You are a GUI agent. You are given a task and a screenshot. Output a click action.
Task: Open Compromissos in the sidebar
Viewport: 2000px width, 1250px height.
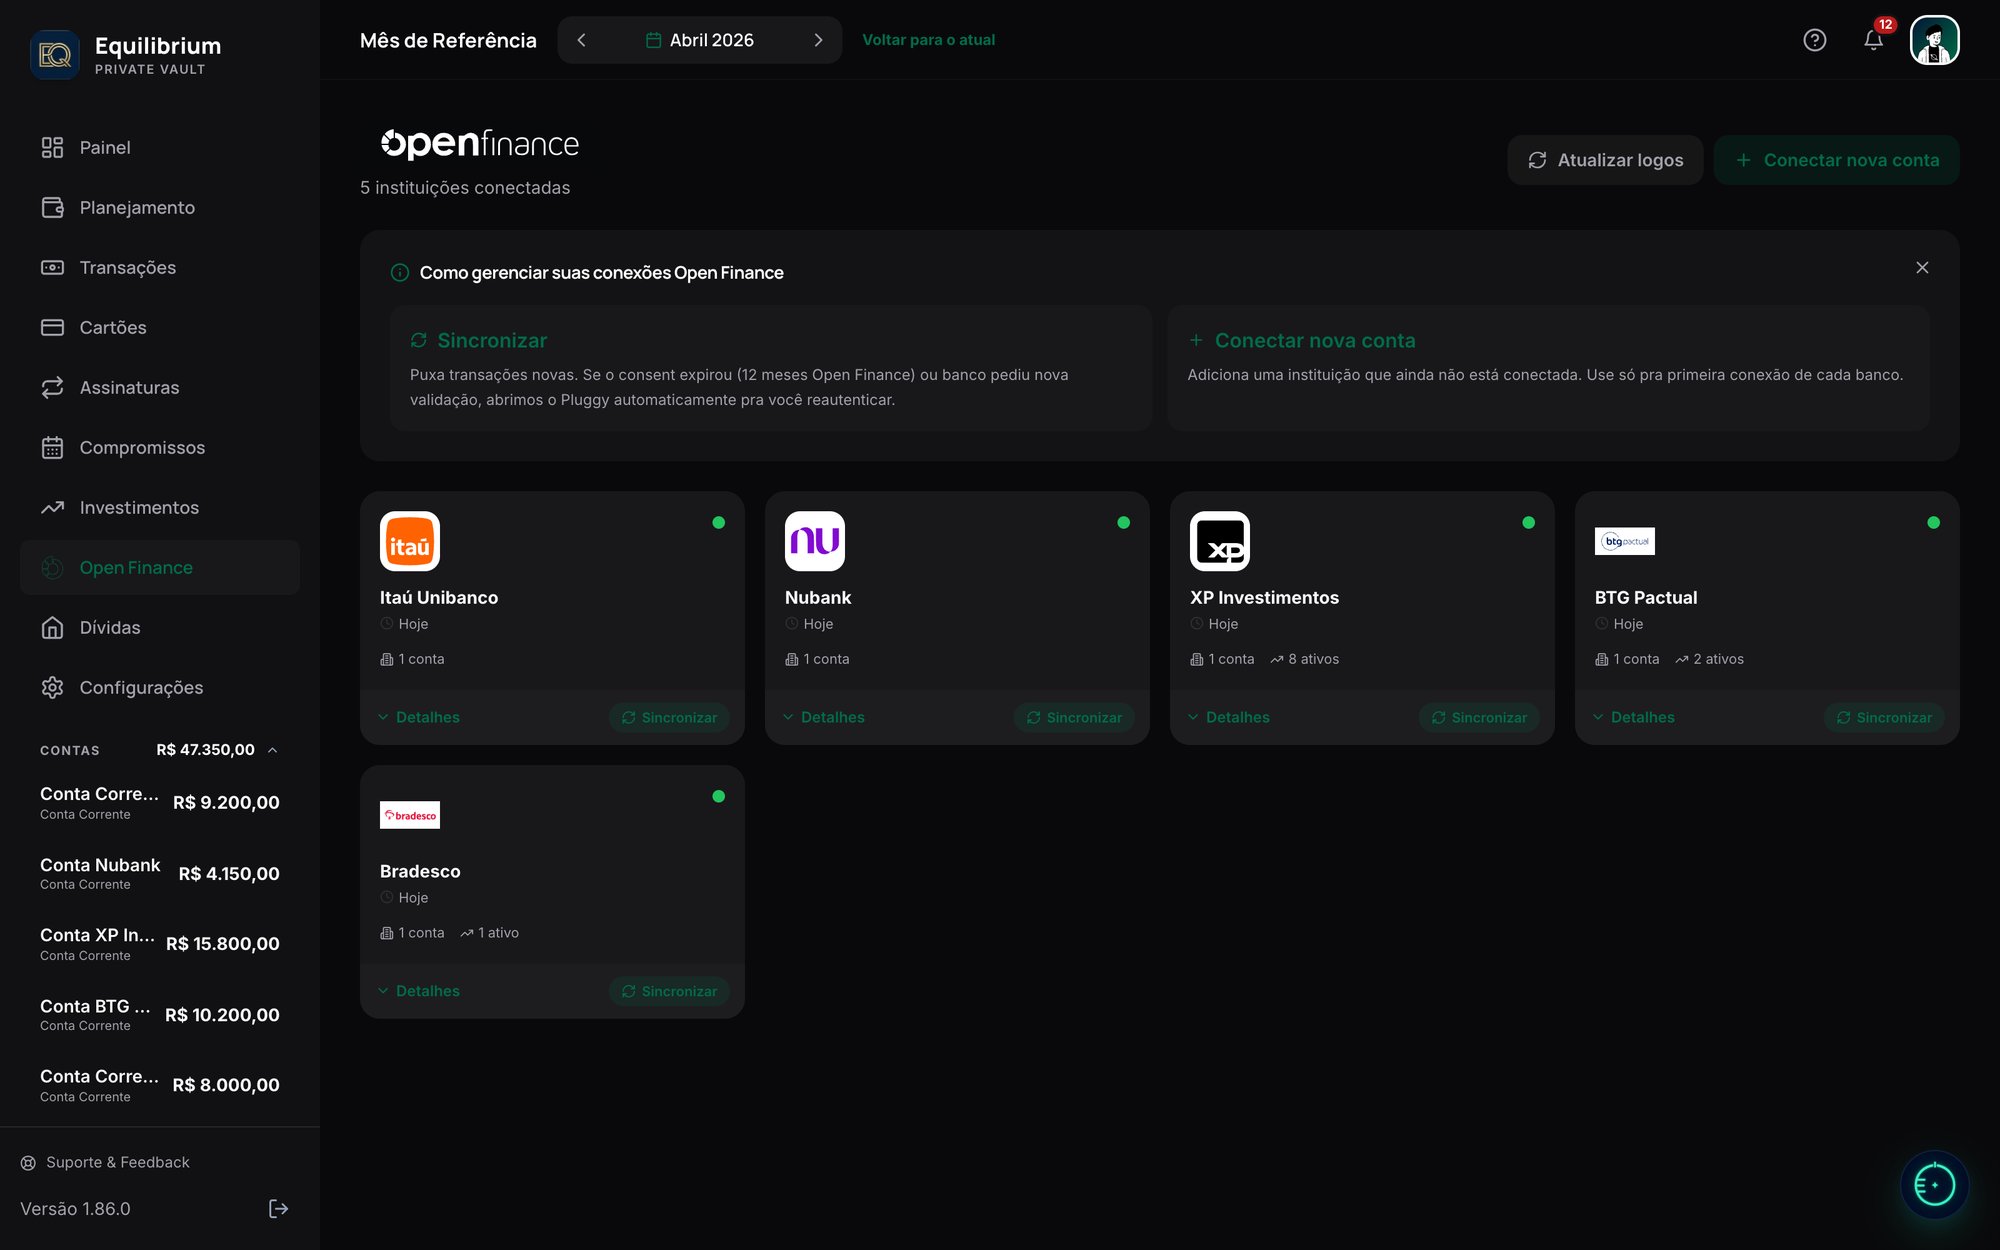pos(160,448)
